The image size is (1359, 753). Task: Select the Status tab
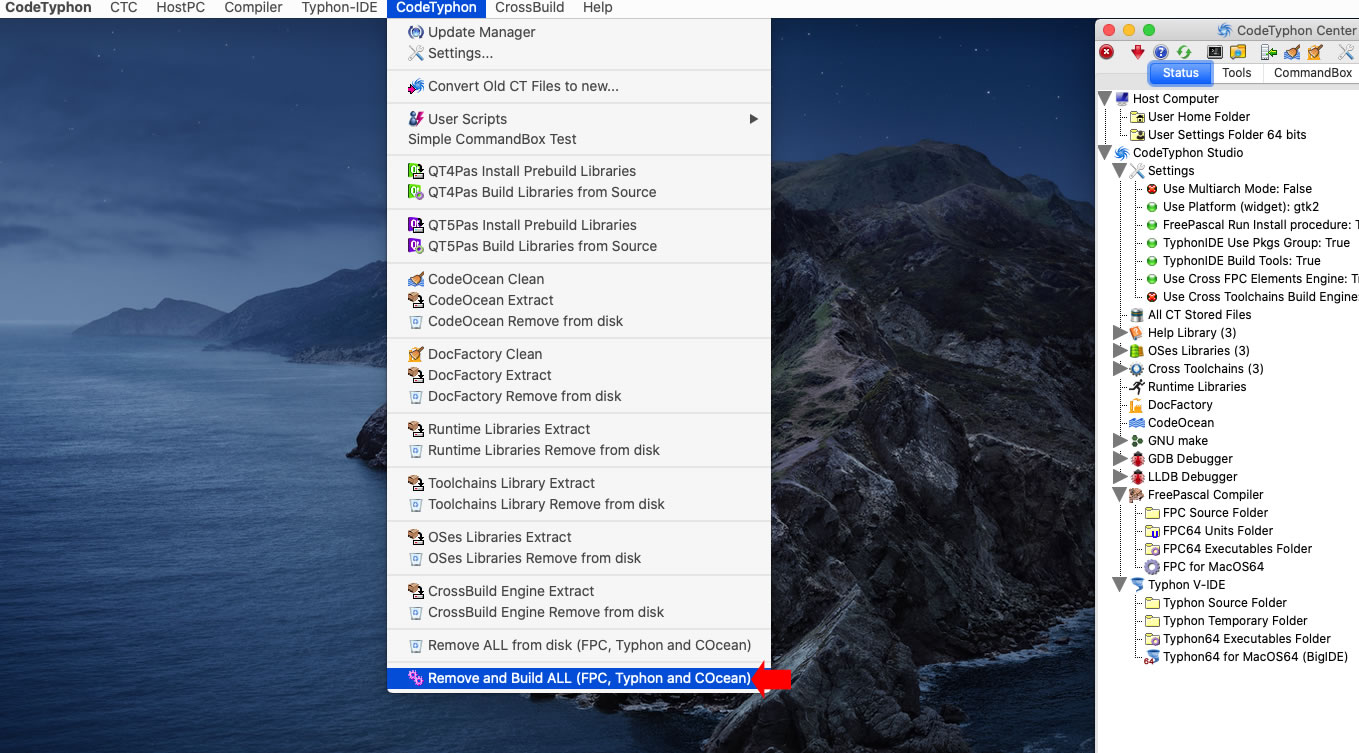(x=1181, y=73)
